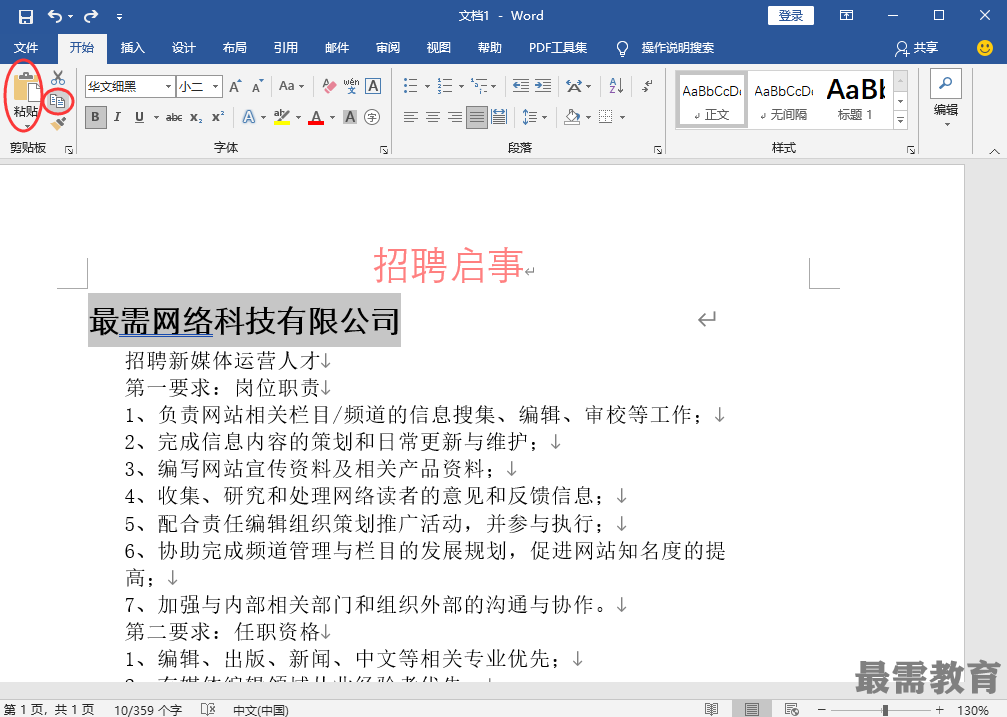This screenshot has width=1007, height=717.
Task: Apply yellow text highlight color
Action: (282, 117)
